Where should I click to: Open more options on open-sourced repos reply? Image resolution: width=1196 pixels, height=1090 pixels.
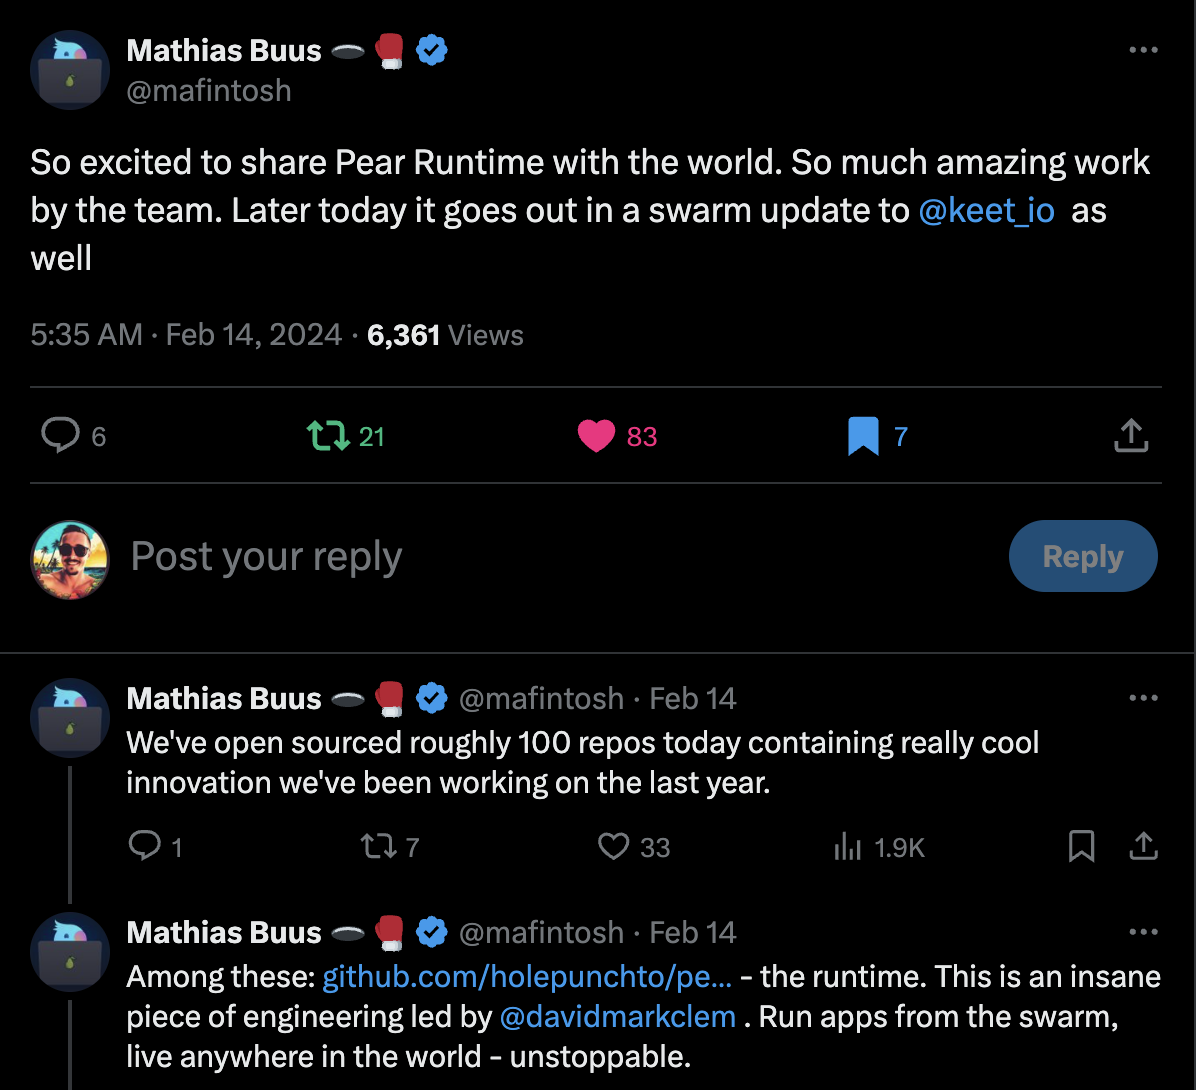1142,698
